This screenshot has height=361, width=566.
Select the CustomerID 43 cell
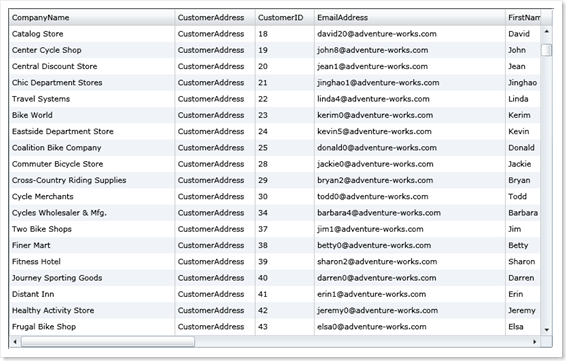[x=285, y=327]
